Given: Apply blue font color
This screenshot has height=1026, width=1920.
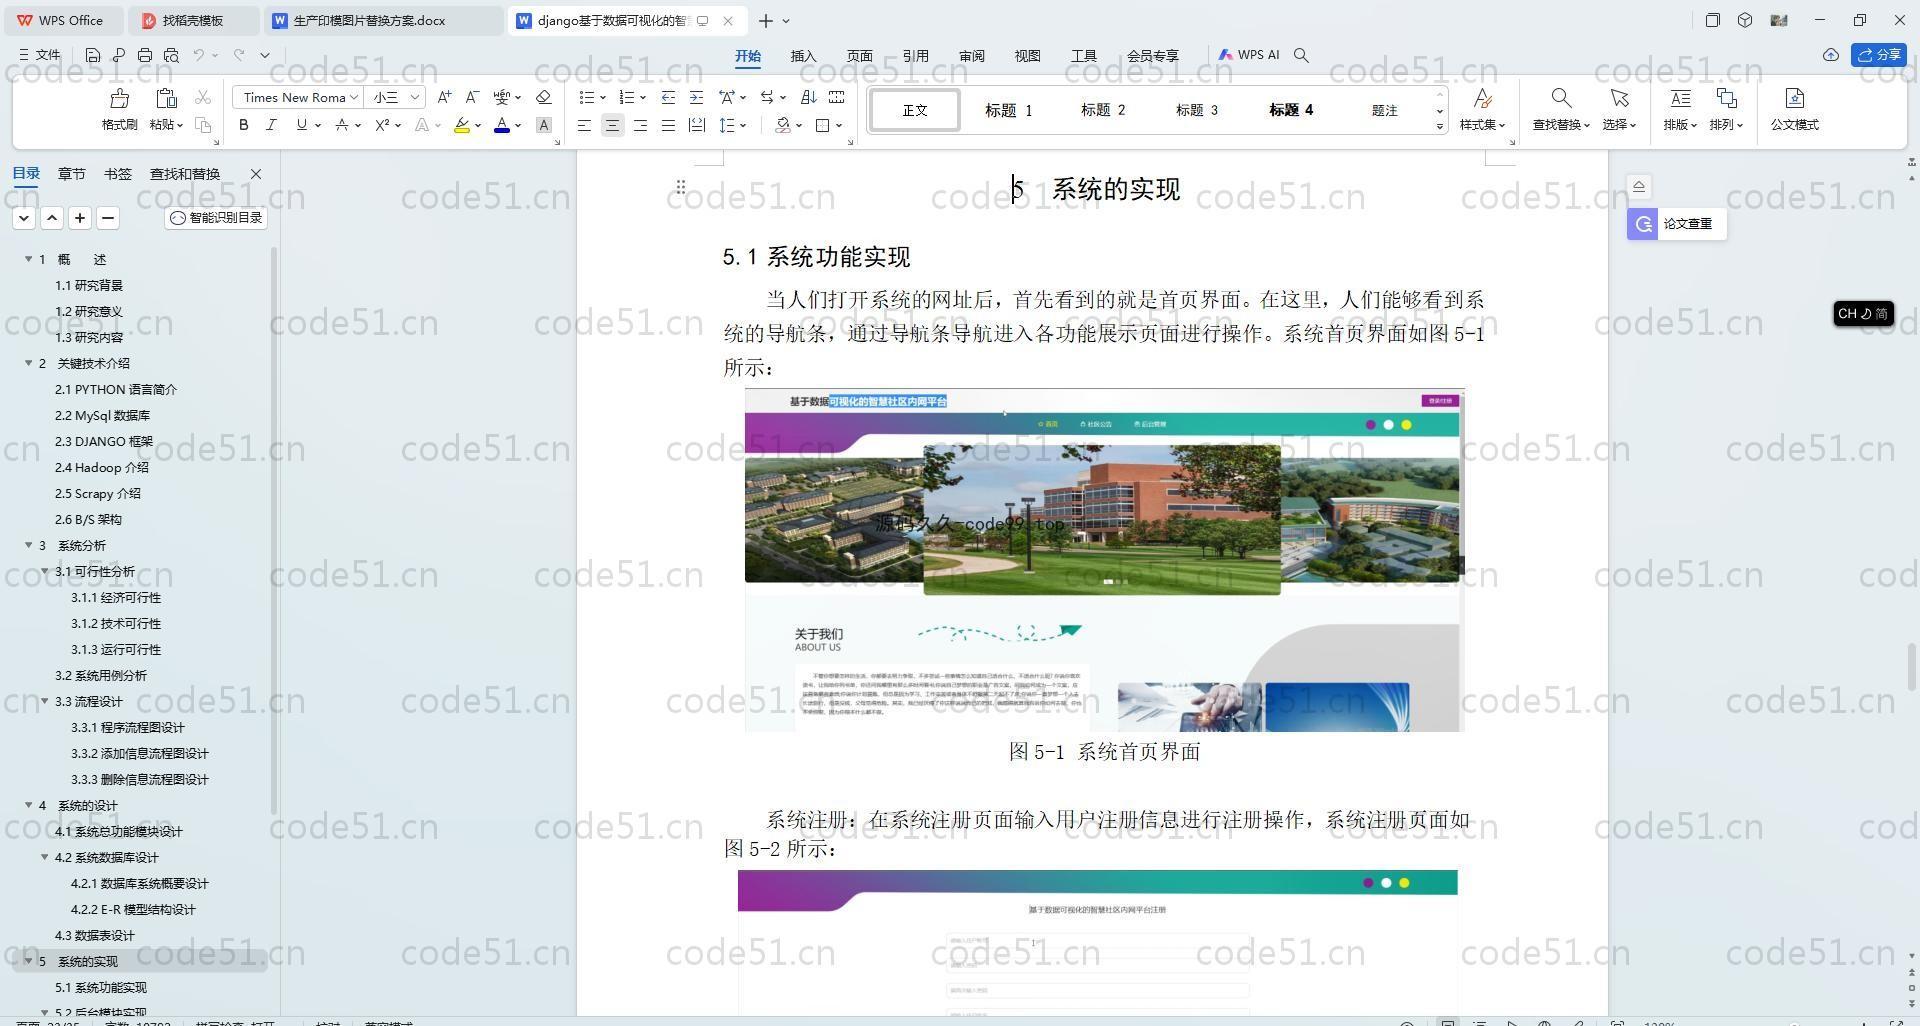Looking at the screenshot, I should [502, 125].
